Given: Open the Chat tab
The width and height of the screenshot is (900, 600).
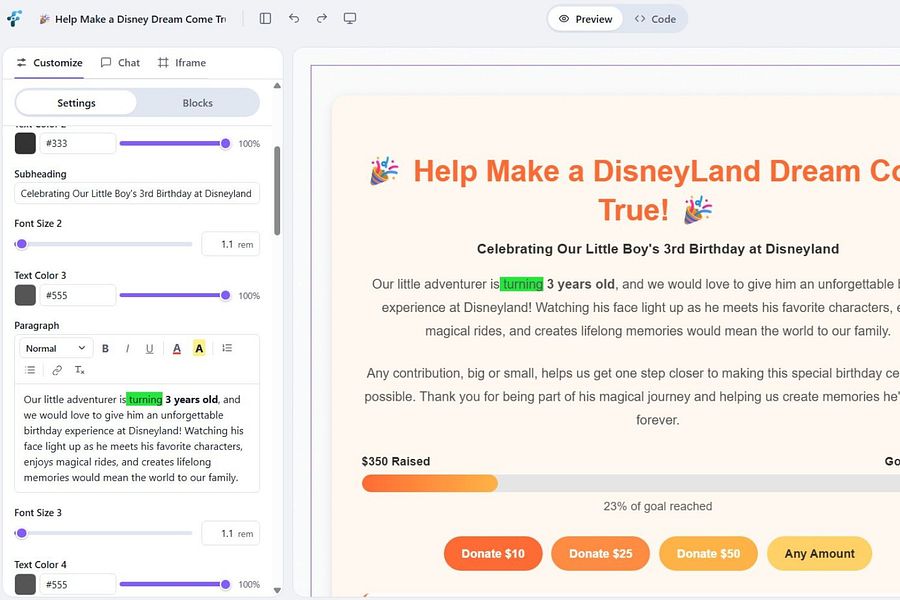Looking at the screenshot, I should (x=120, y=63).
